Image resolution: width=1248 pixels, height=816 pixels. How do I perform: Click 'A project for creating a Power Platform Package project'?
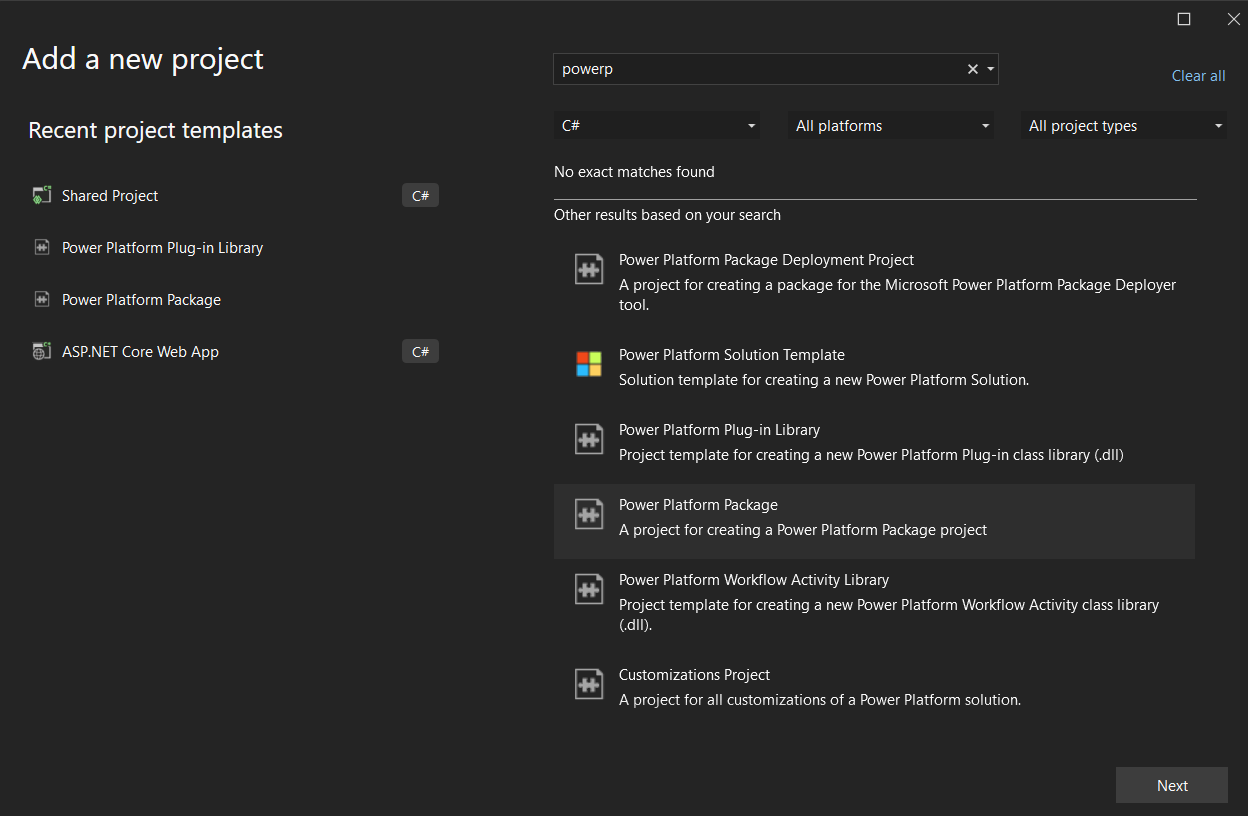[803, 530]
